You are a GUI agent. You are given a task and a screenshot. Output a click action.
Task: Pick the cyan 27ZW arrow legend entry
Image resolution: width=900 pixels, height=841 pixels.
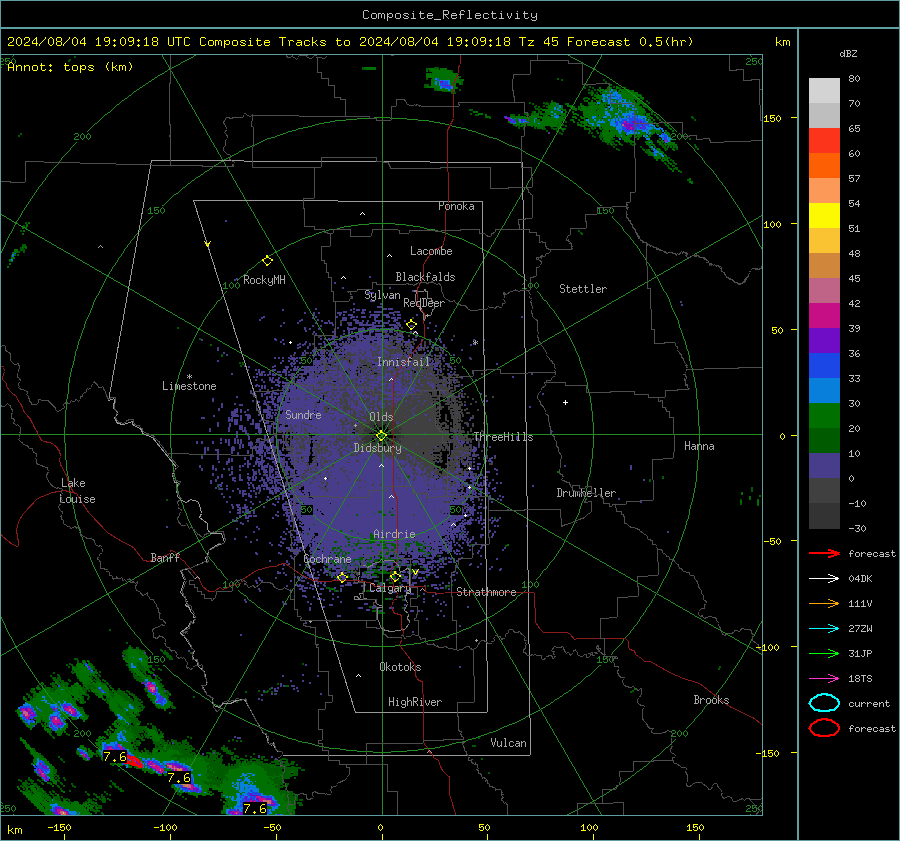824,629
